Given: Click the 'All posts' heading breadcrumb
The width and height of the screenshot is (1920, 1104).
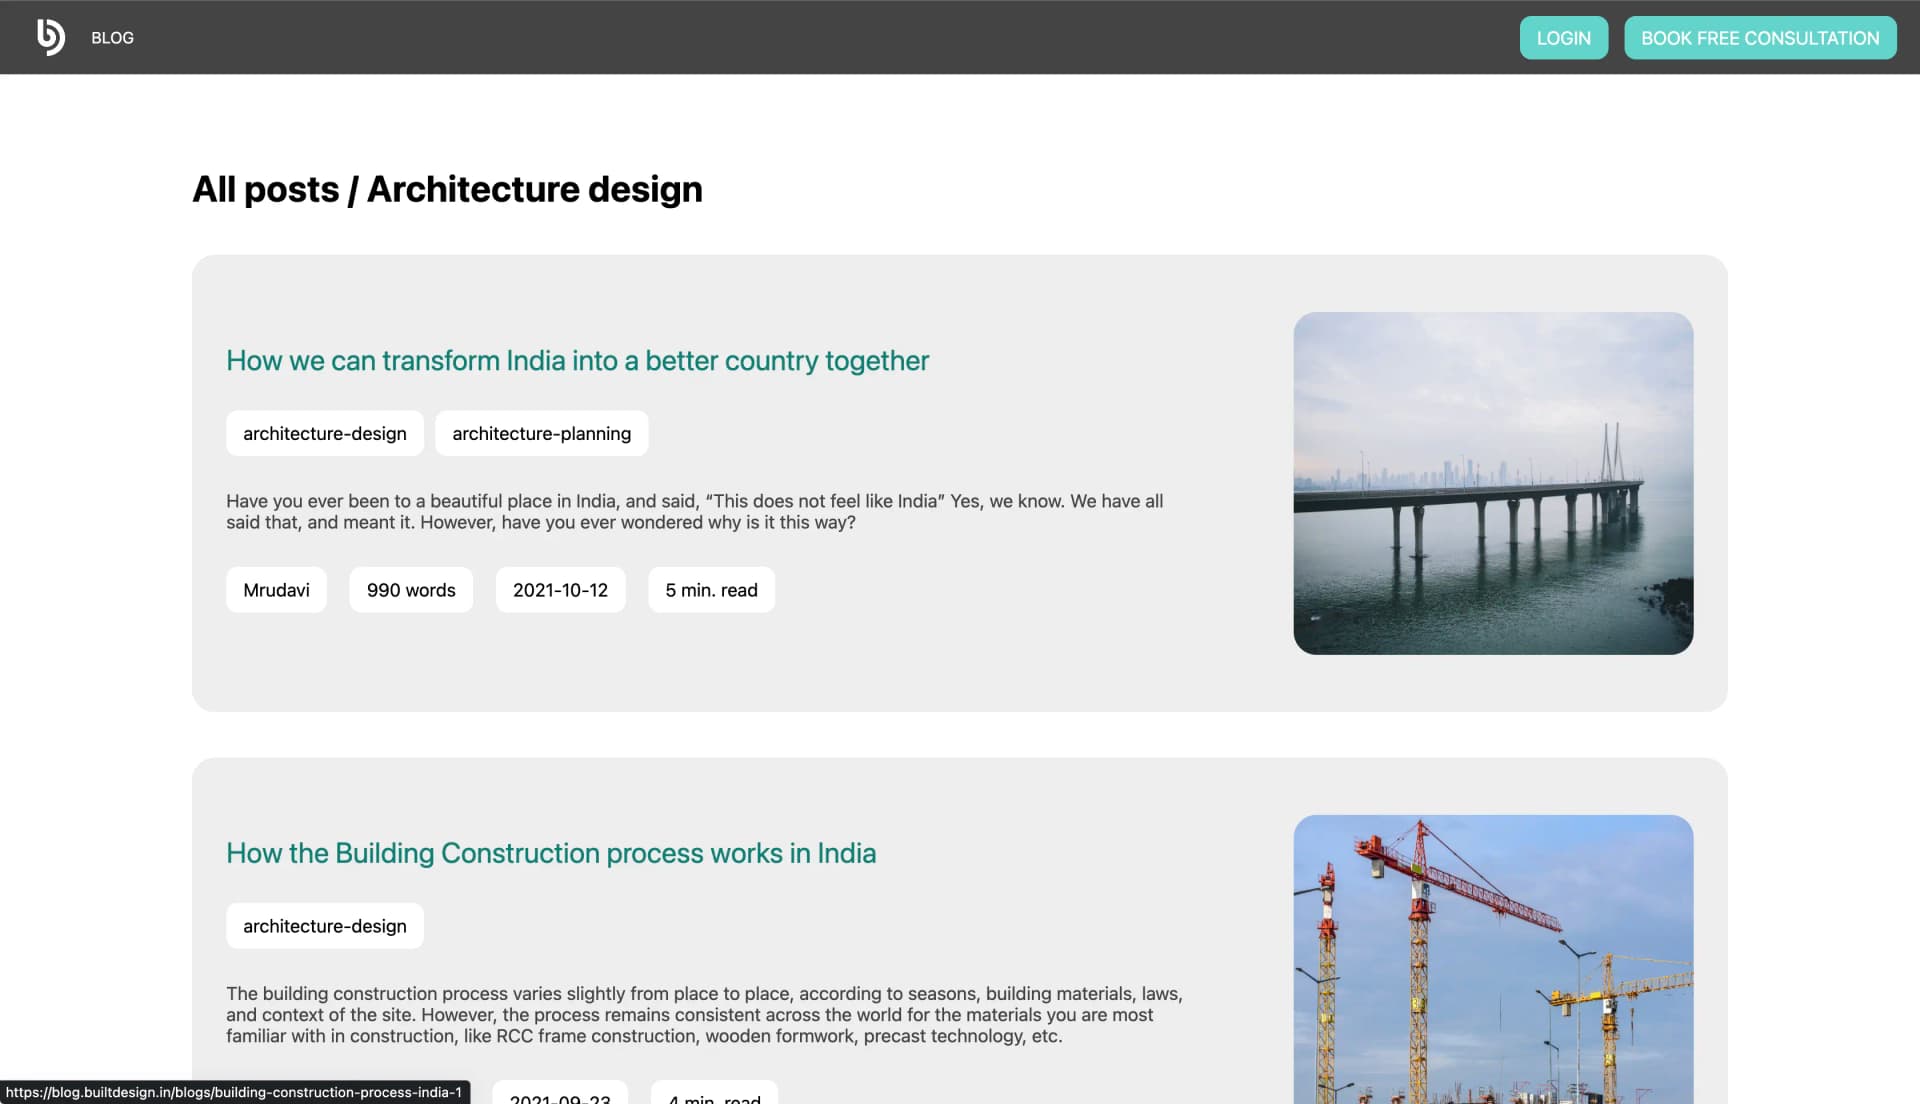Looking at the screenshot, I should (x=266, y=189).
